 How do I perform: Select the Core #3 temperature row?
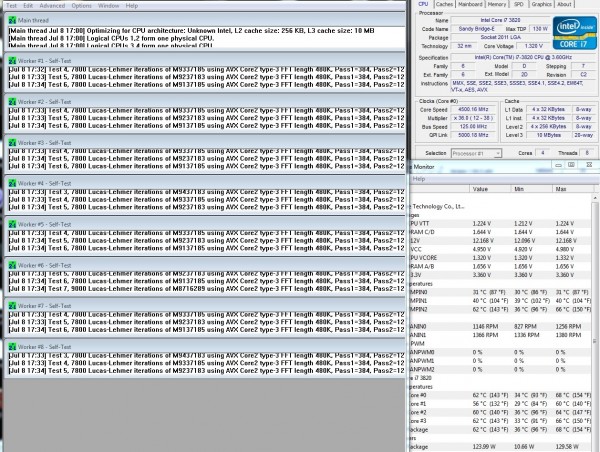[x=501, y=421]
